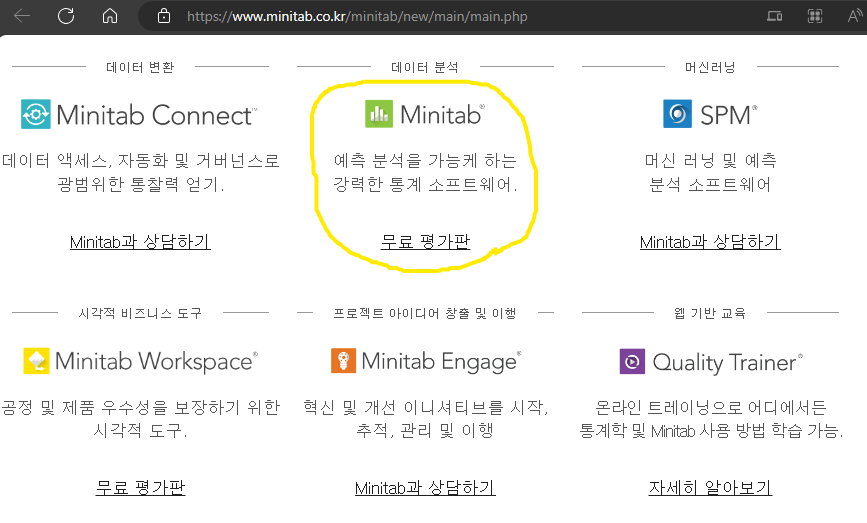
Task: Open Minitab과 상담하기 link under Minitab Engage
Action: 425,488
